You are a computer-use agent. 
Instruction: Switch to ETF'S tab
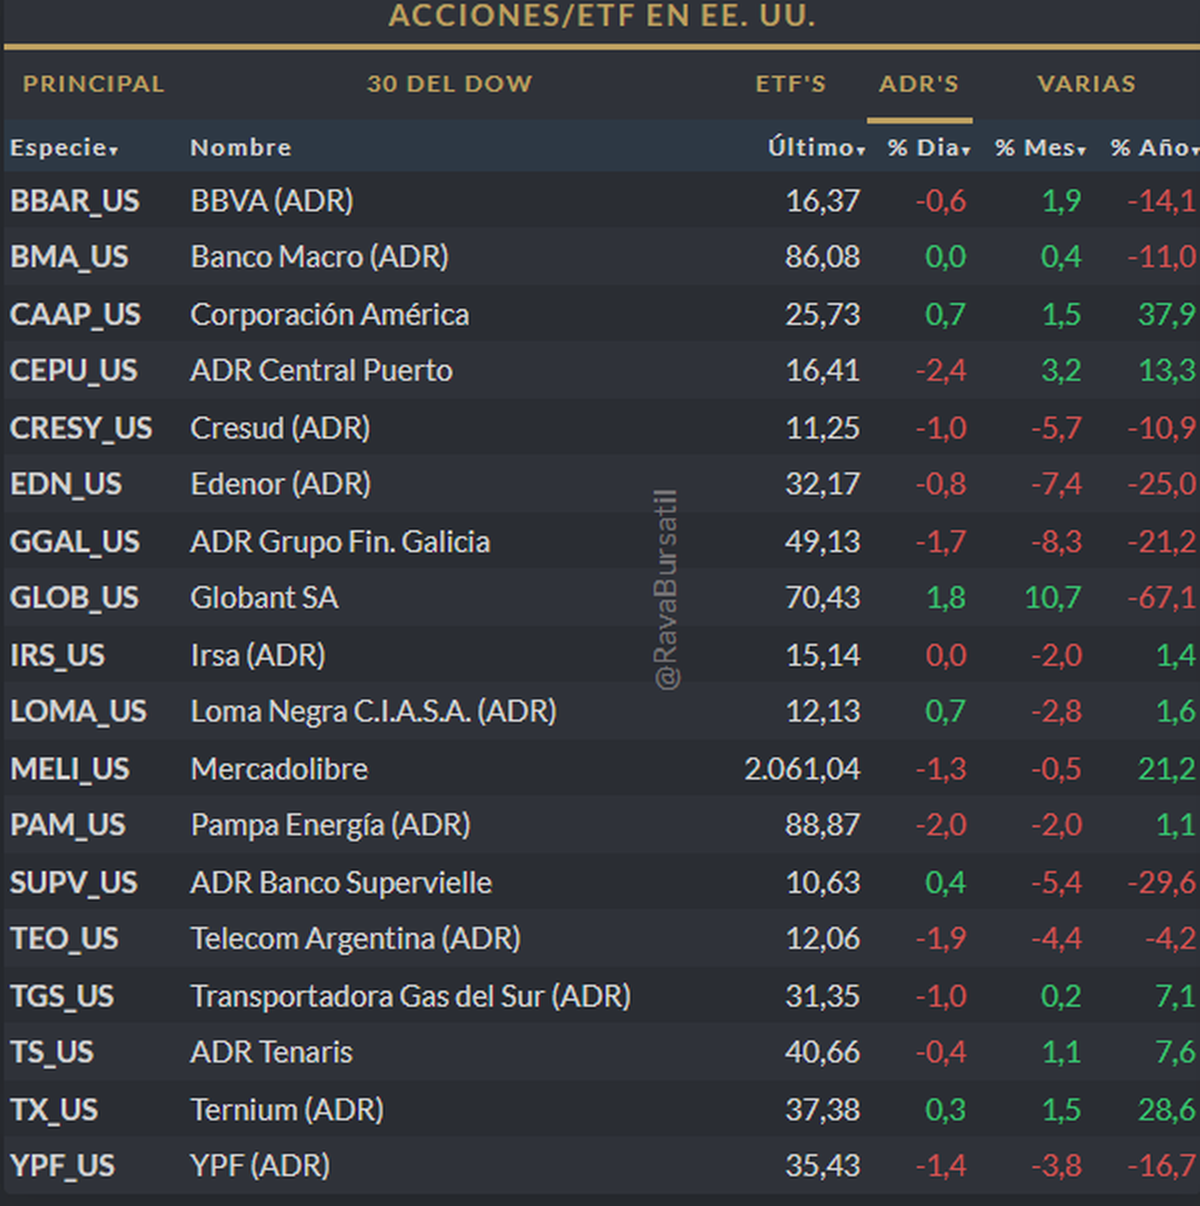[790, 84]
